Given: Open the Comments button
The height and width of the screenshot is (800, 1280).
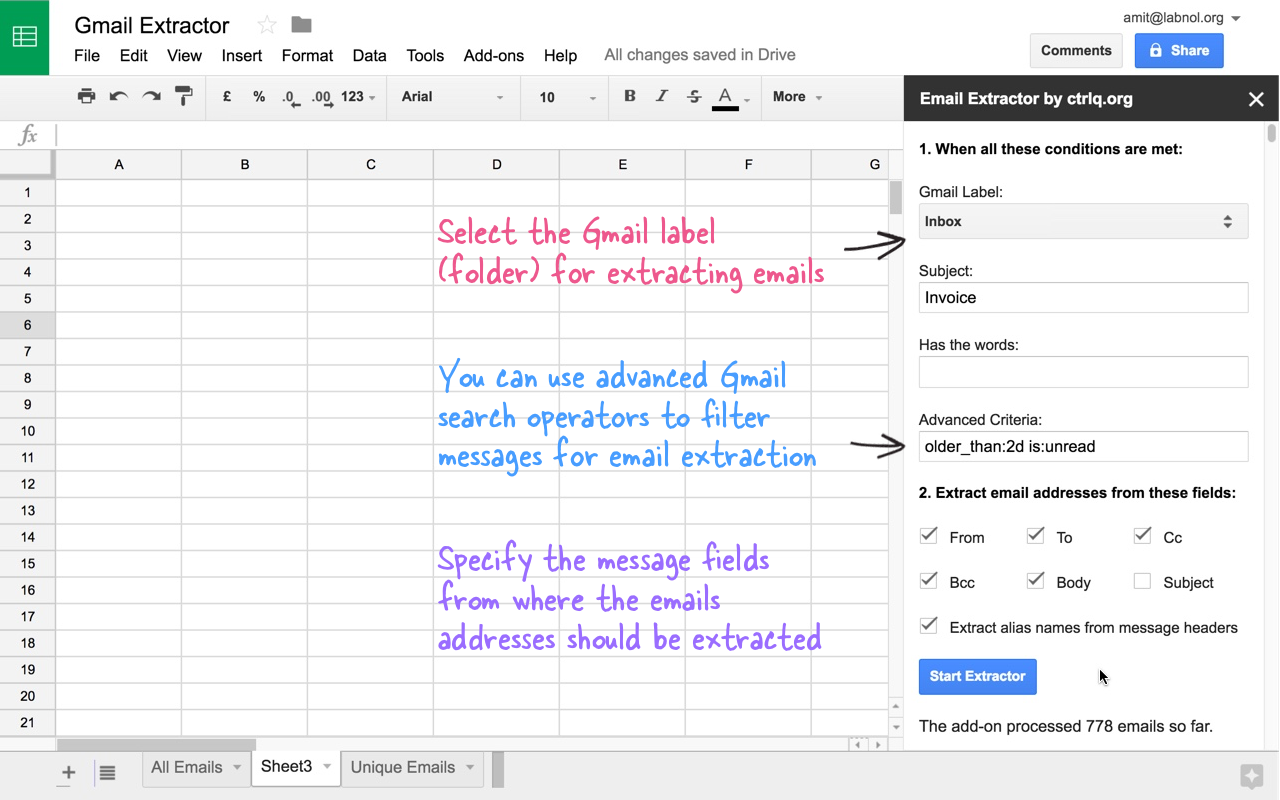Looking at the screenshot, I should pos(1076,50).
